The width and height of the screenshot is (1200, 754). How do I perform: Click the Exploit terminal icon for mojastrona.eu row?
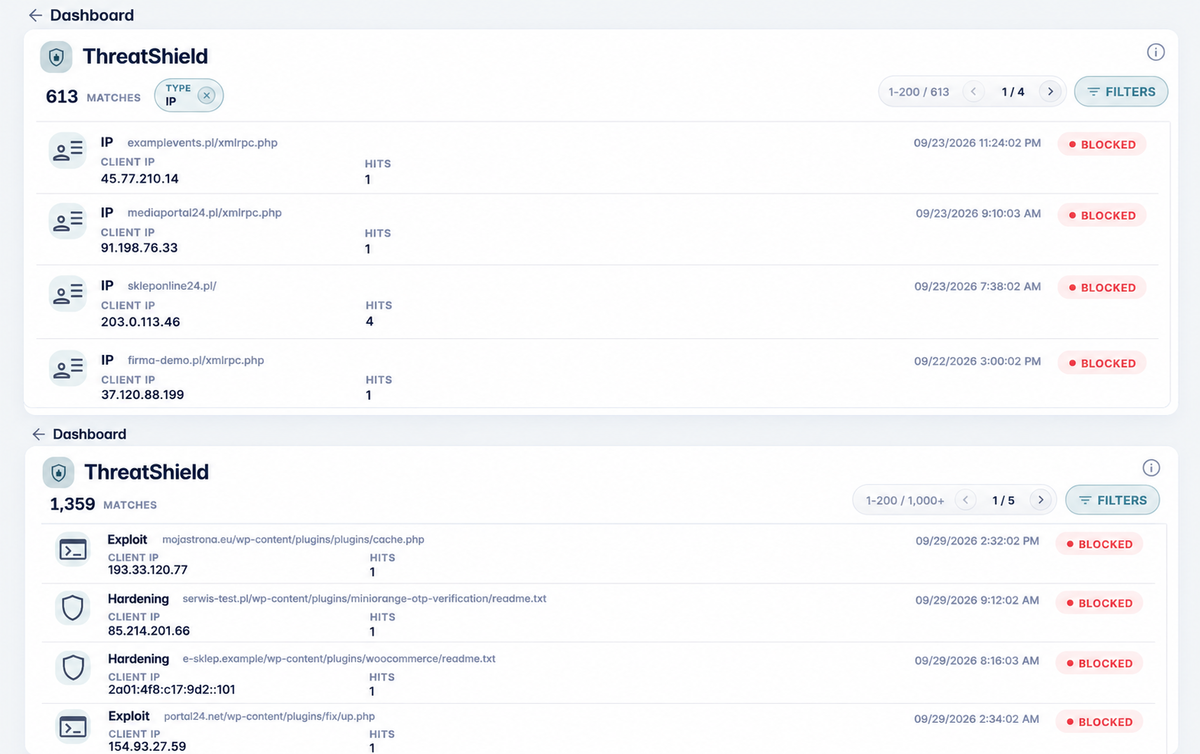(73, 549)
